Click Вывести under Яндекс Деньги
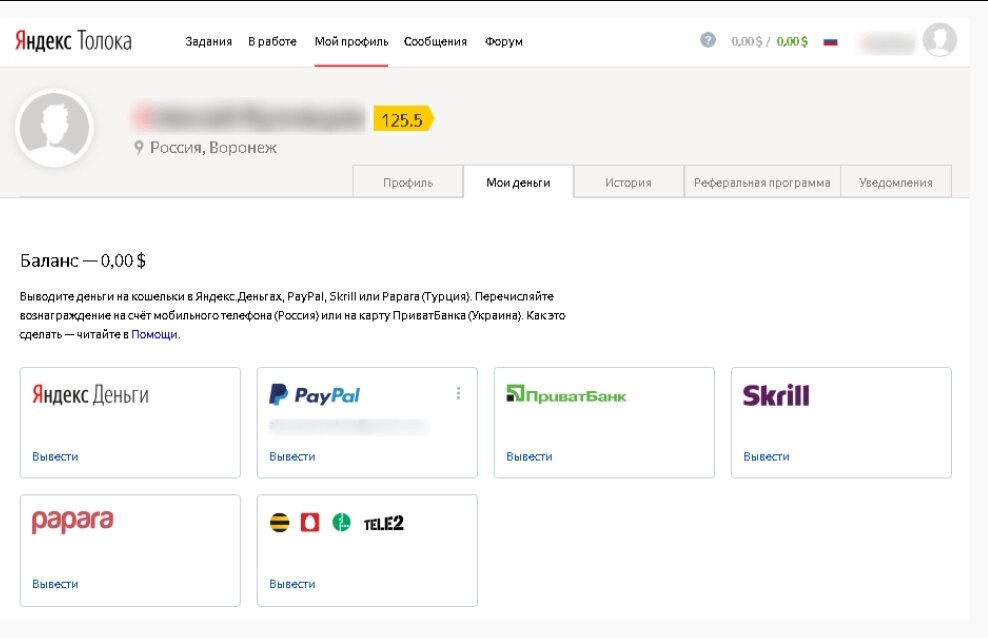This screenshot has width=988, height=638. 55,457
